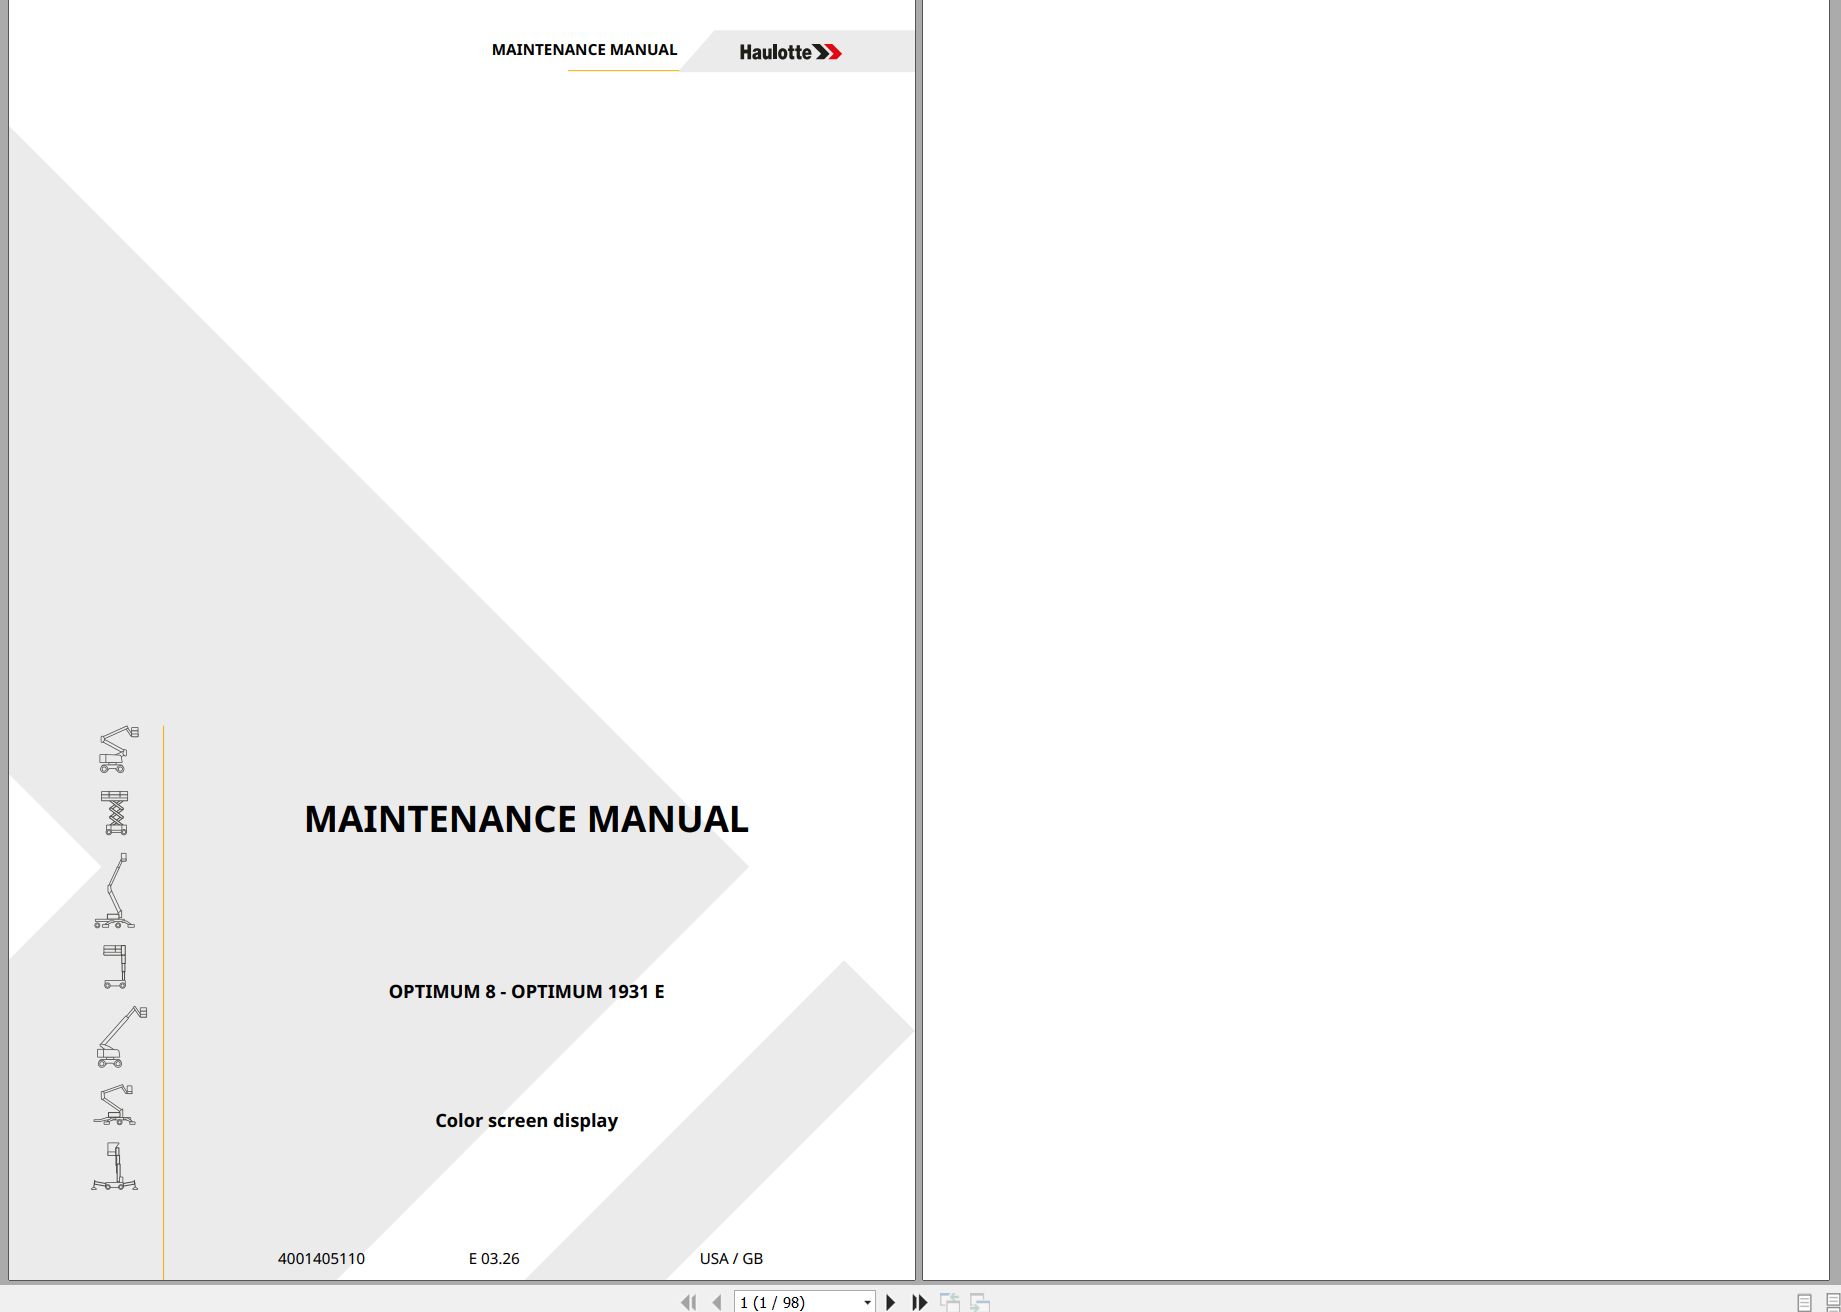Click the go to next view icon
The height and width of the screenshot is (1312, 1841).
(x=980, y=1302)
